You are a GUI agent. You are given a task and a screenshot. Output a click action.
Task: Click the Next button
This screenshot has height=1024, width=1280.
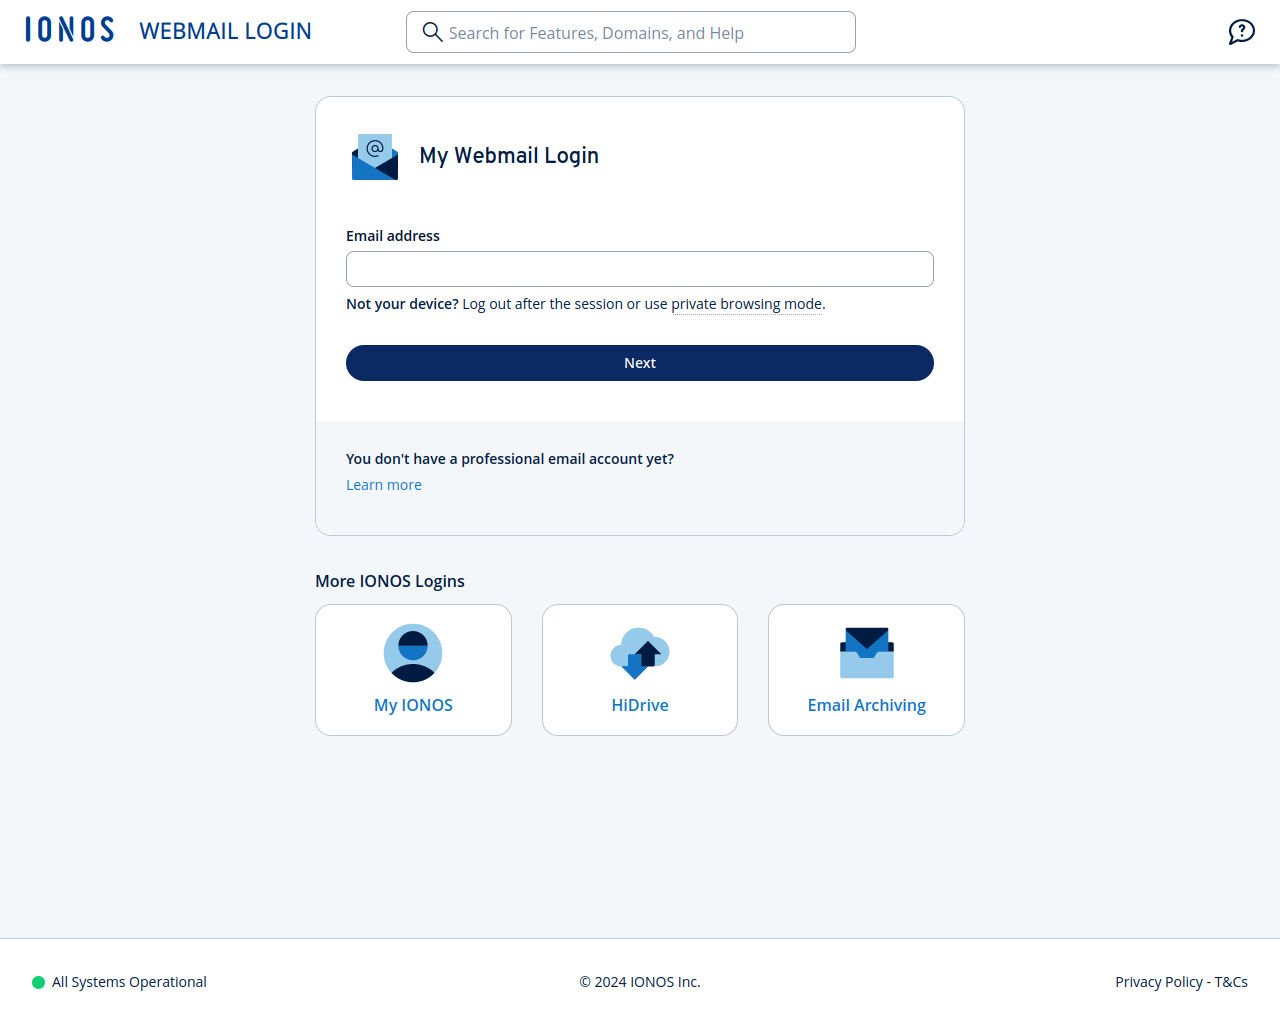(640, 363)
